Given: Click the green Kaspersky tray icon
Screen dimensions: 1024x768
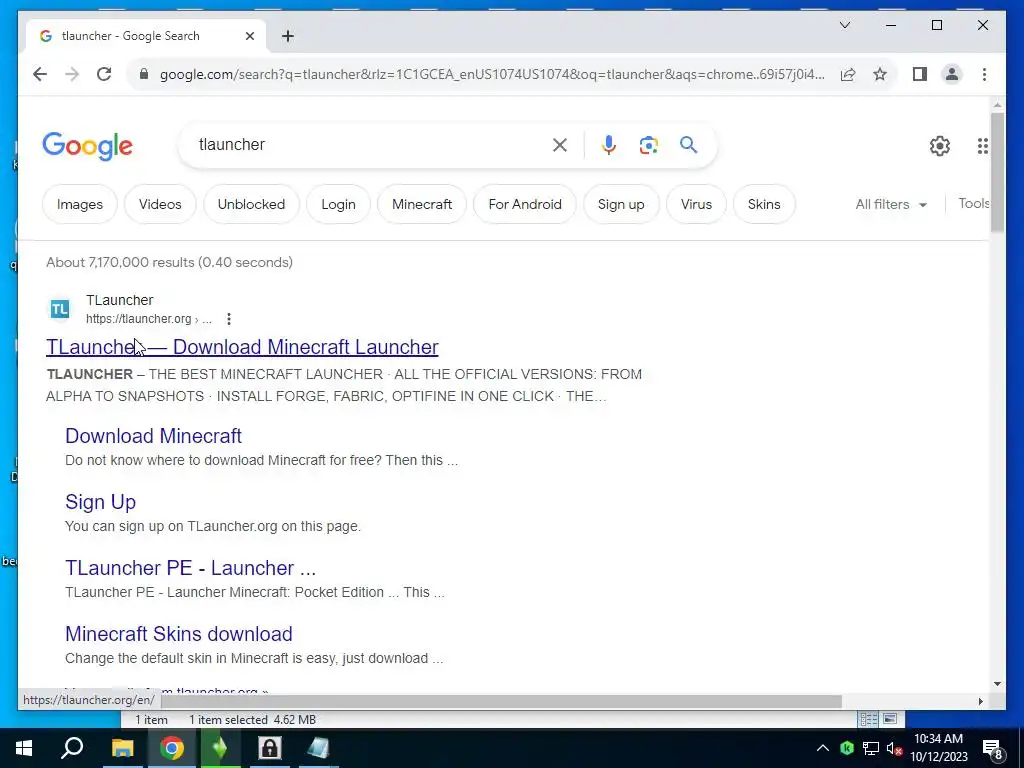Looking at the screenshot, I should tap(847, 748).
